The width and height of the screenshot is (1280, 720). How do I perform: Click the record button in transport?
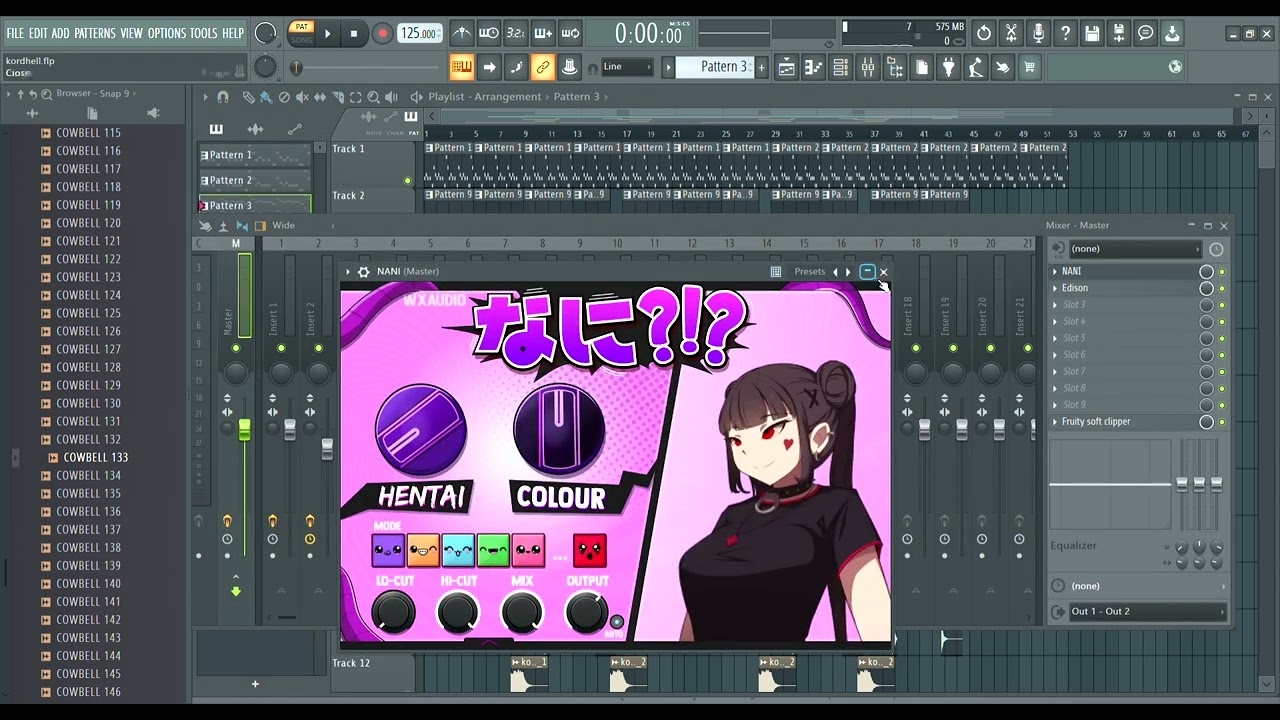coord(382,33)
